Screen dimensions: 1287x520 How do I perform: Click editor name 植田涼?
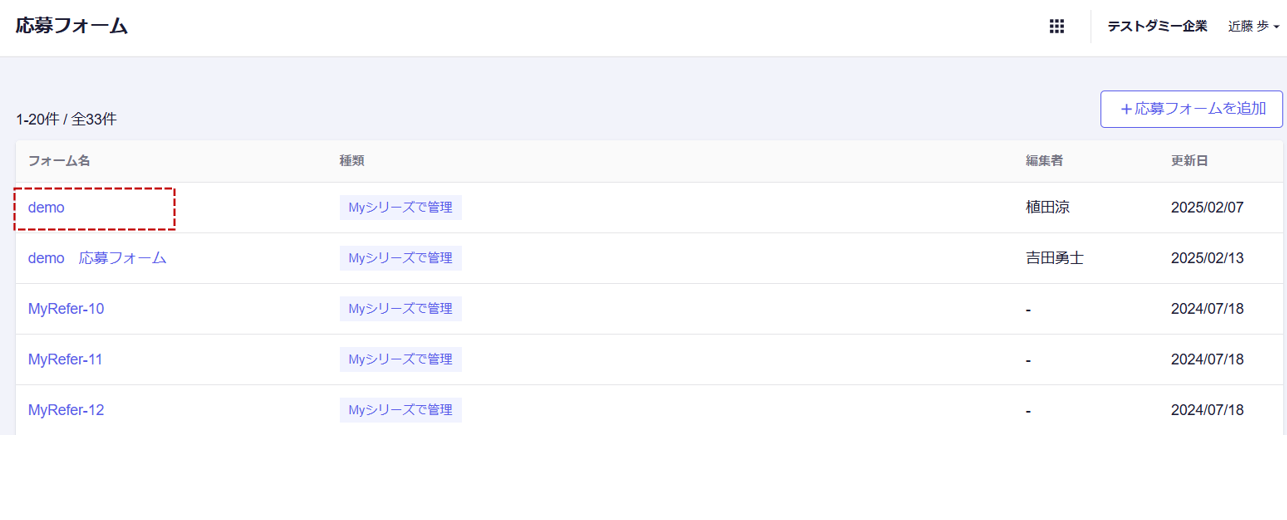1048,208
